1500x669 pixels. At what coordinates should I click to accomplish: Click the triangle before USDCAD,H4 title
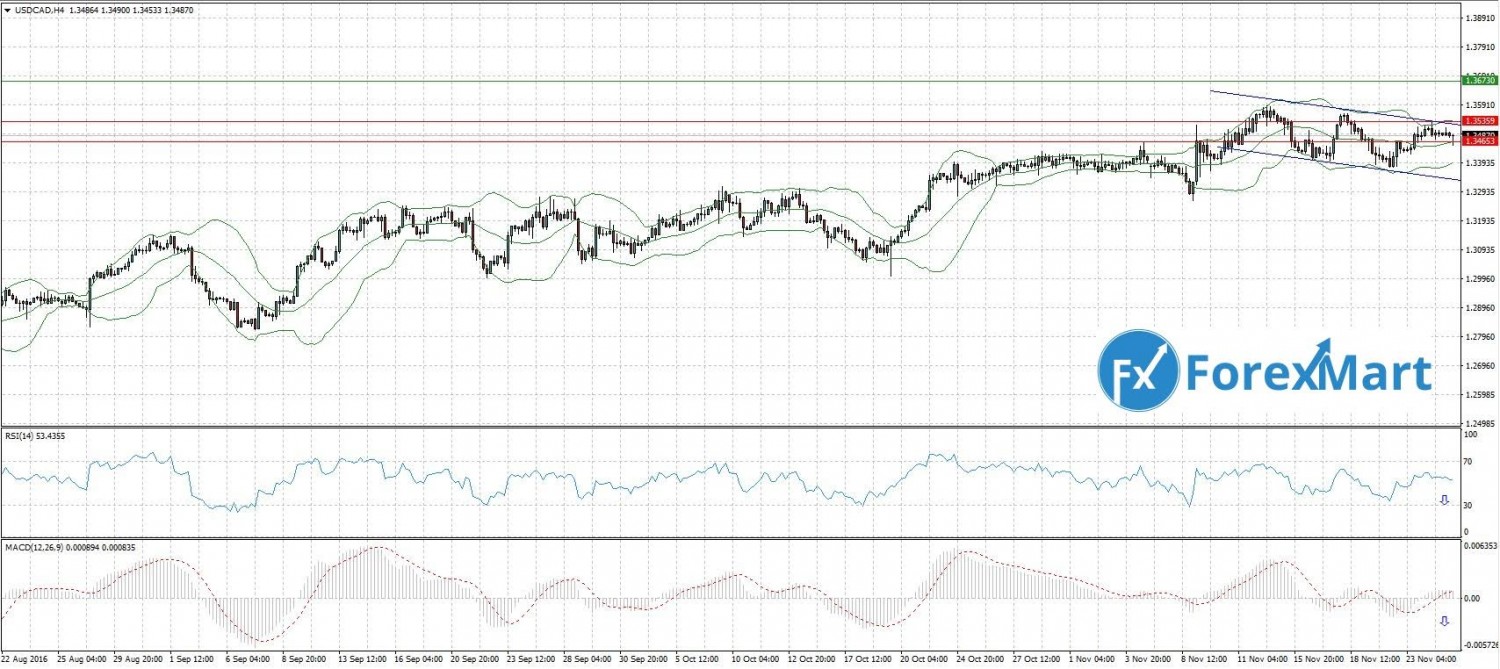(6, 9)
